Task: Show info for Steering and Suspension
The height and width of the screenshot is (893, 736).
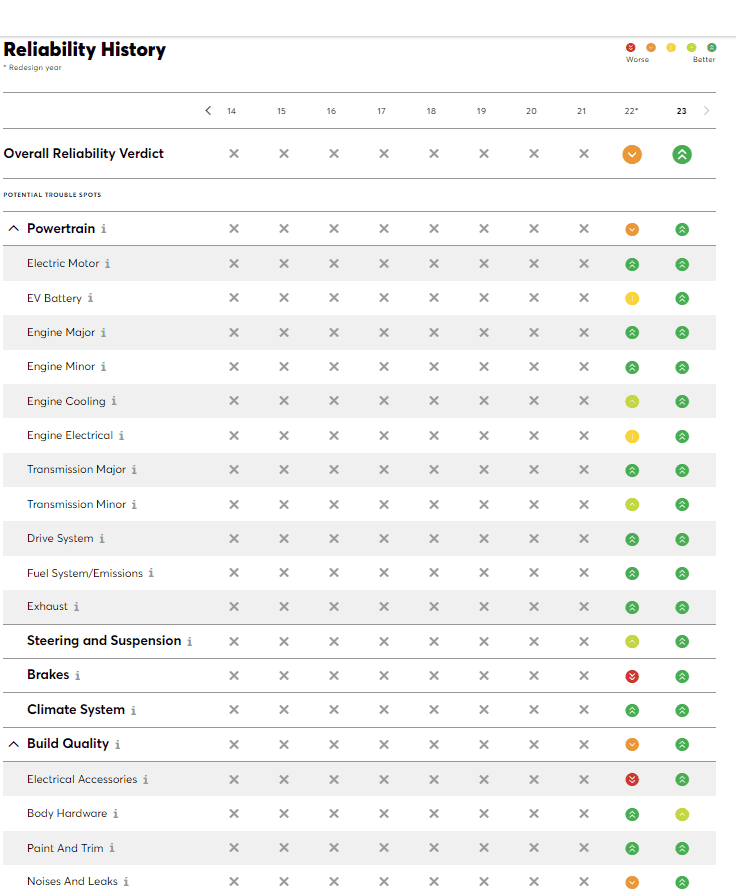Action: click(x=189, y=641)
